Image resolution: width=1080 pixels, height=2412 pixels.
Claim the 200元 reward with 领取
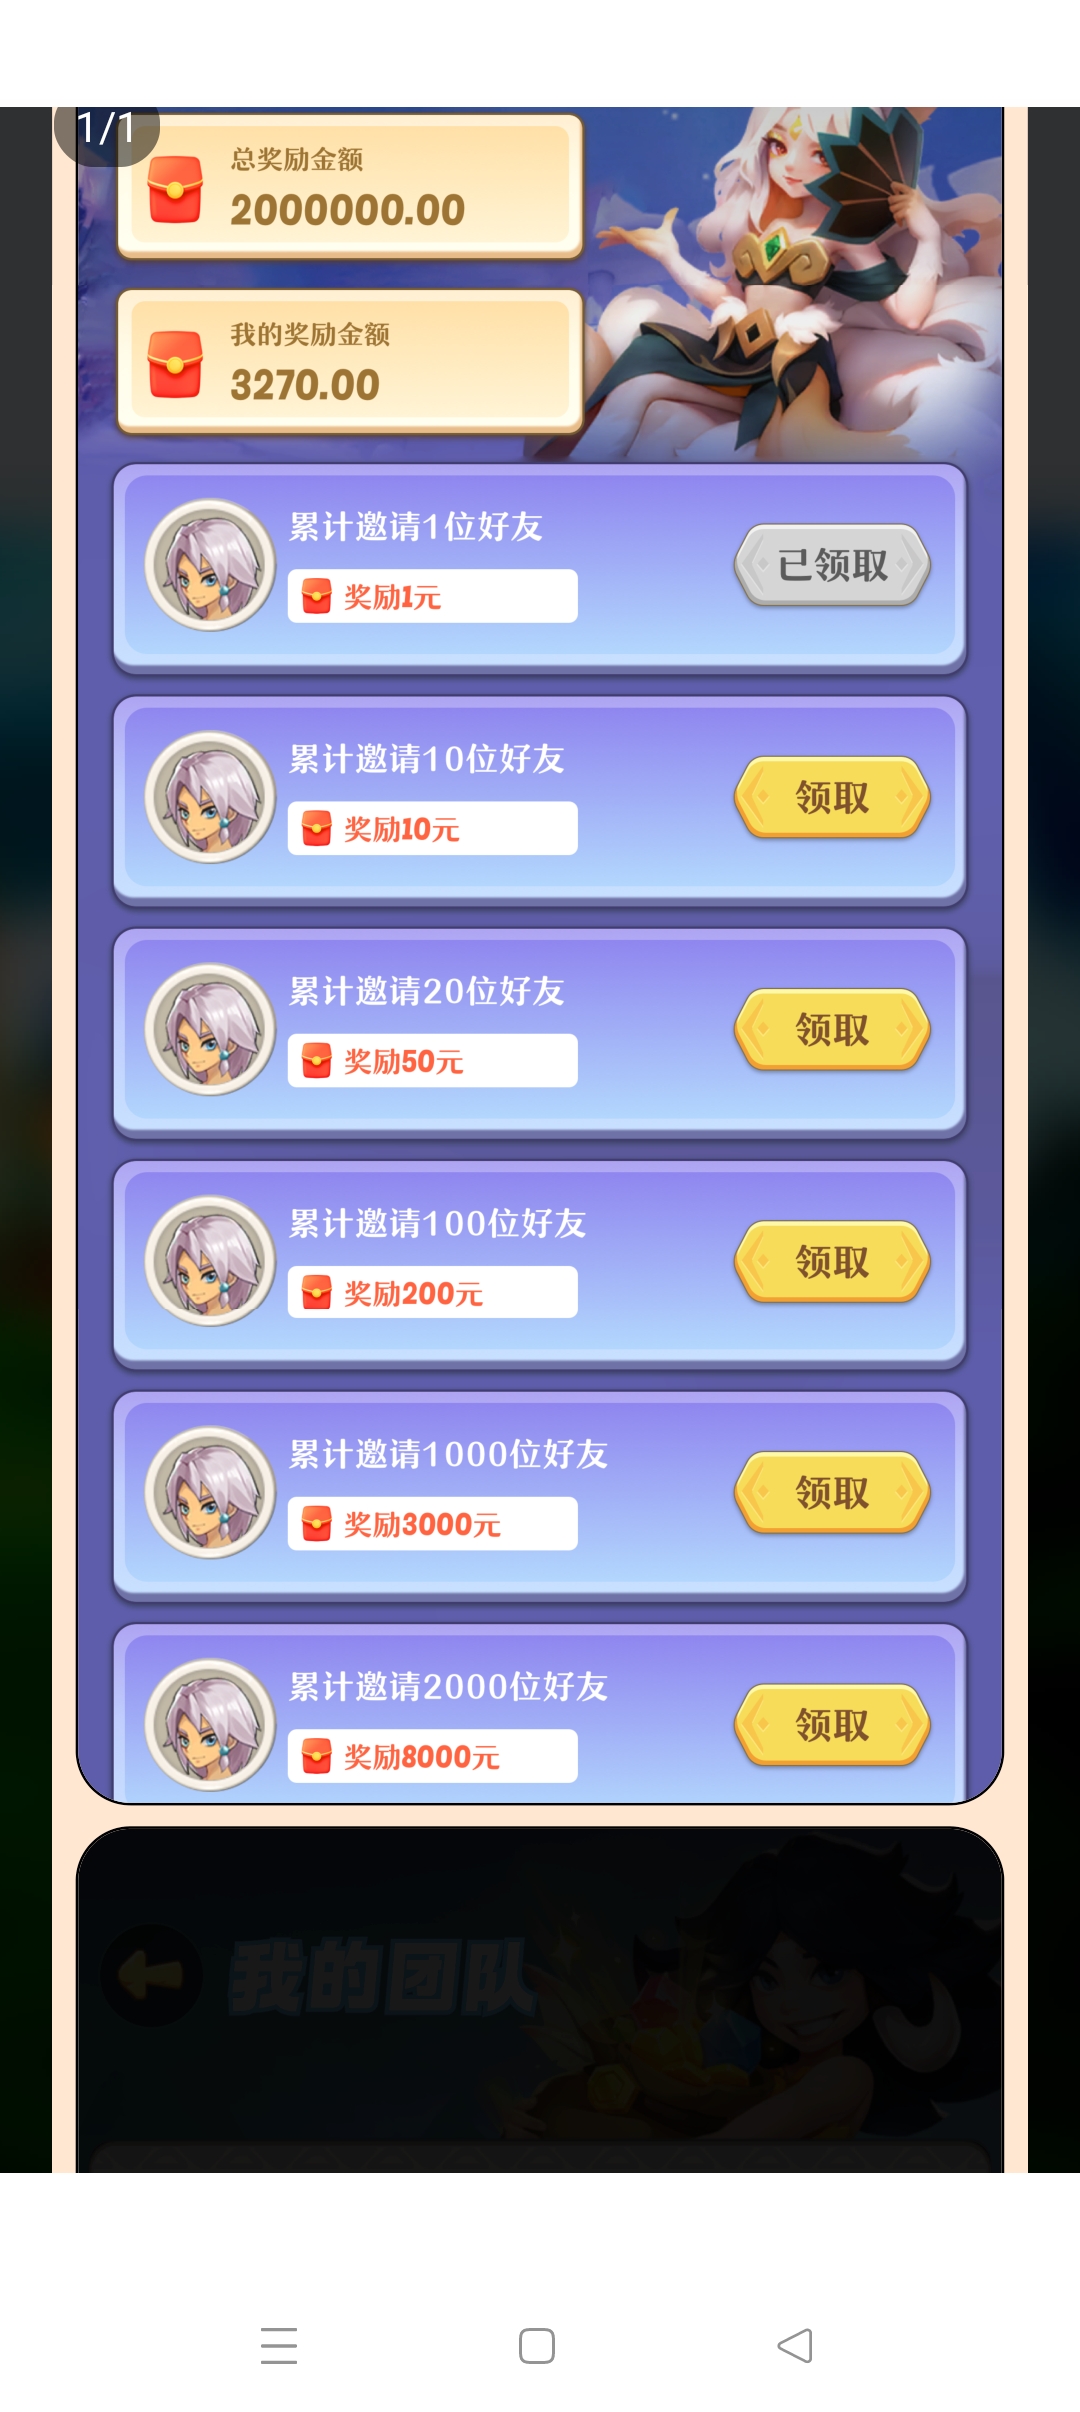832,1261
